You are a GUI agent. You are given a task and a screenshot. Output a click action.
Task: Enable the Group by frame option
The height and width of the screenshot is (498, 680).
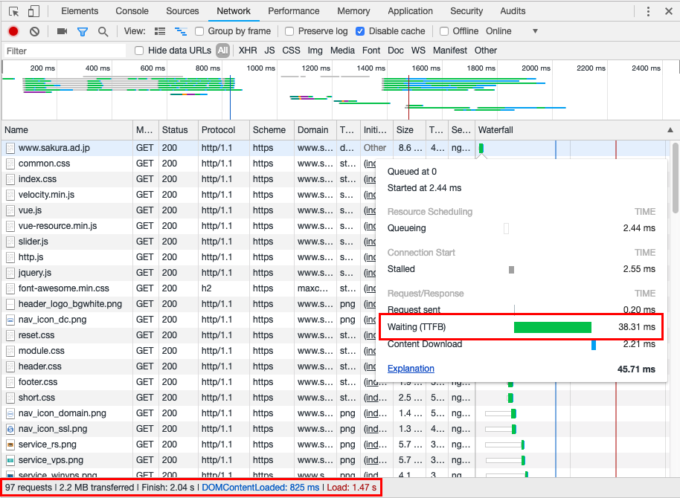coord(199,31)
